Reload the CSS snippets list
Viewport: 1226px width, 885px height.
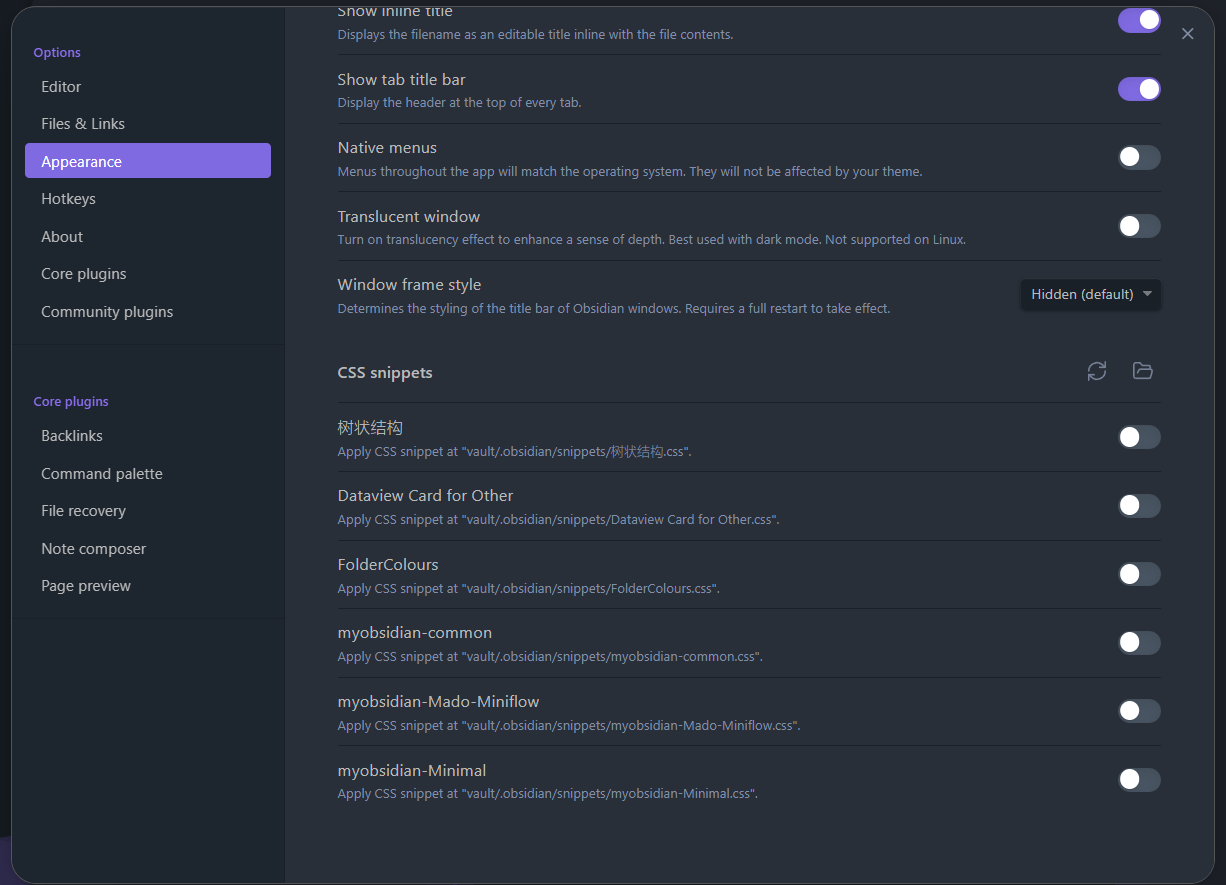[x=1097, y=371]
